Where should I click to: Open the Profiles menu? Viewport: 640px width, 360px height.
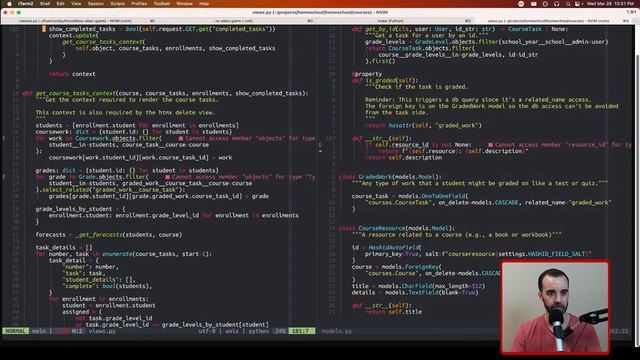point(139,4)
